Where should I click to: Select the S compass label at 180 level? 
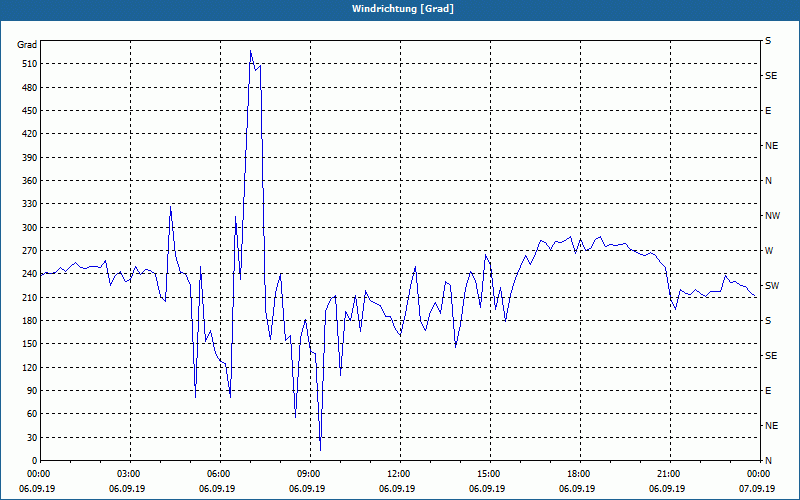(768, 320)
